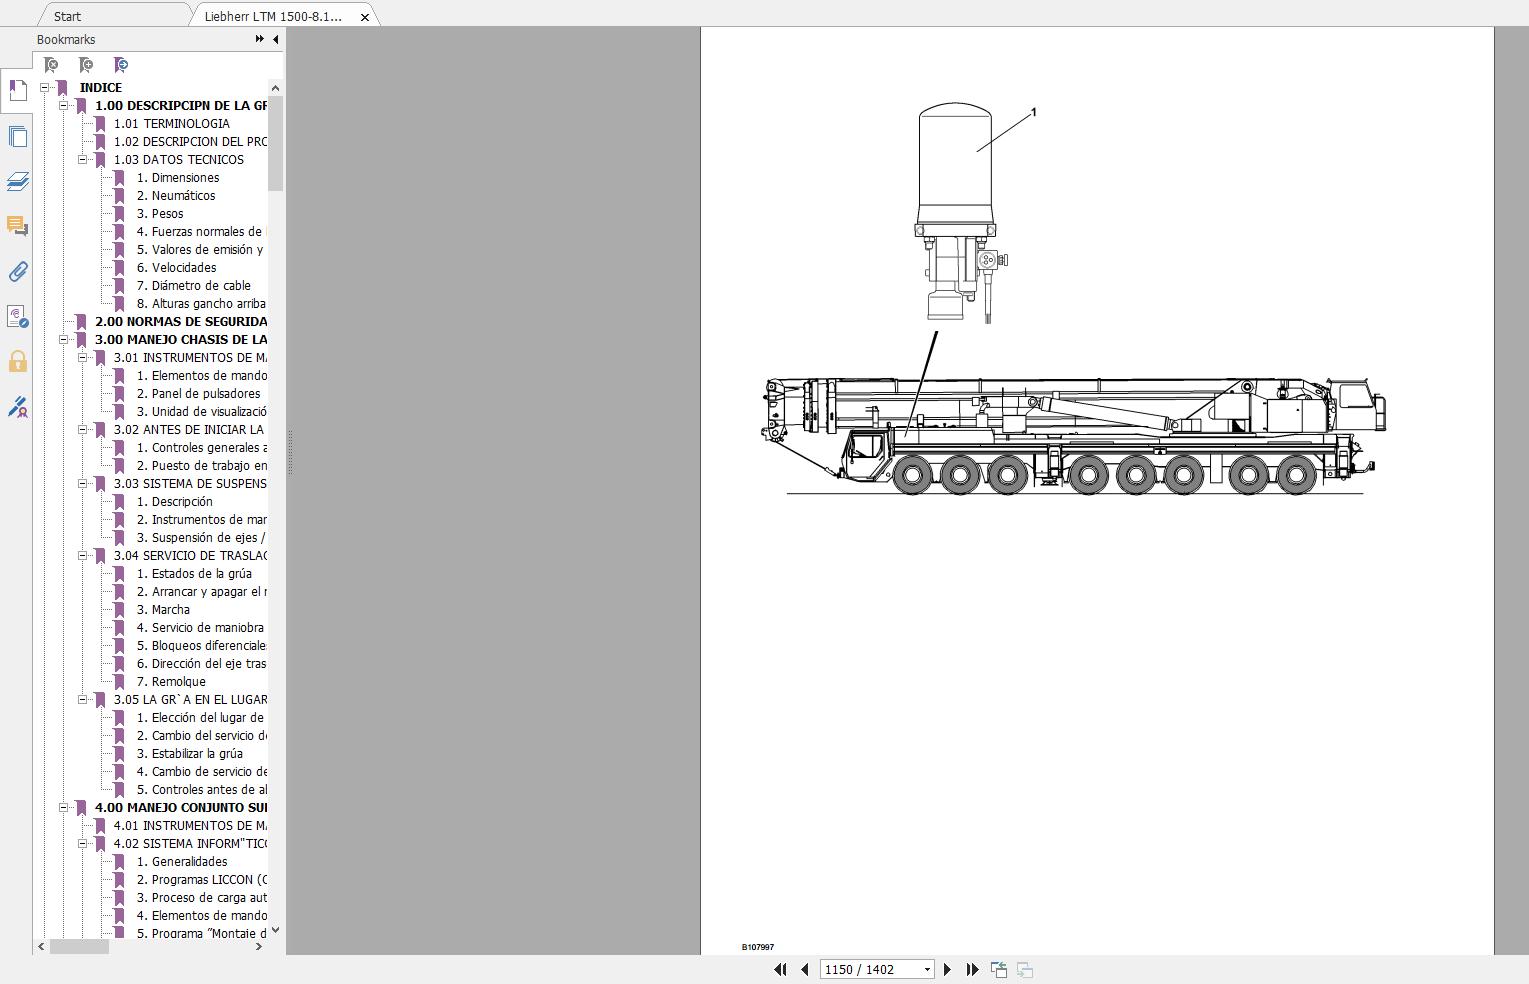This screenshot has width=1529, height=984.
Task: Show the Comments panel
Action: tap(17, 228)
